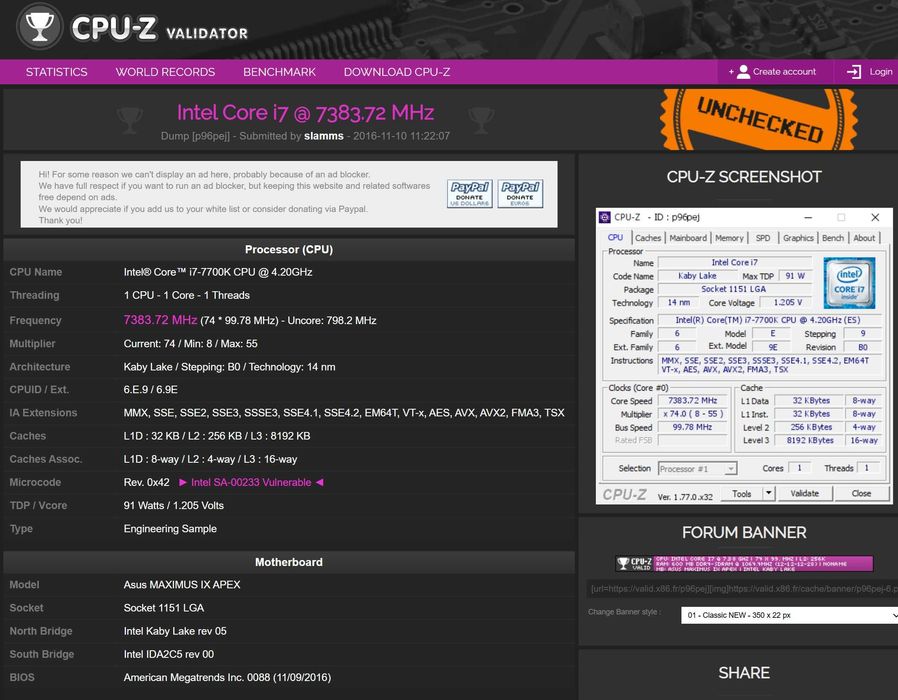Click the orange Unchecked stamp badge
This screenshot has width=898, height=700.
point(759,119)
